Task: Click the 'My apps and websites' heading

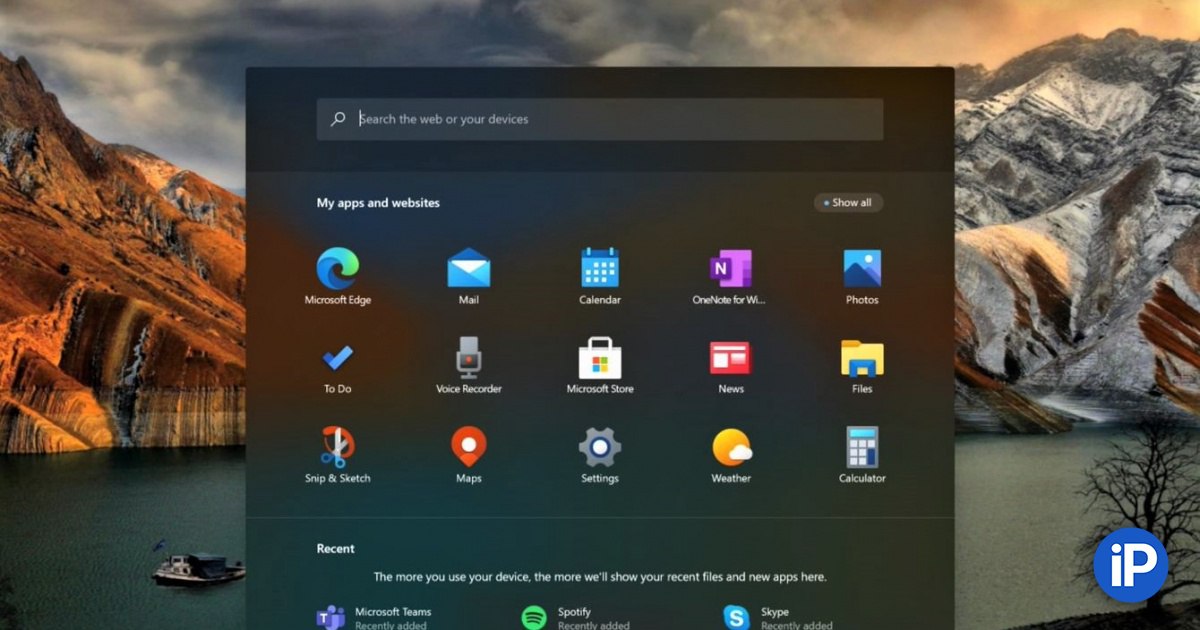Action: (378, 203)
